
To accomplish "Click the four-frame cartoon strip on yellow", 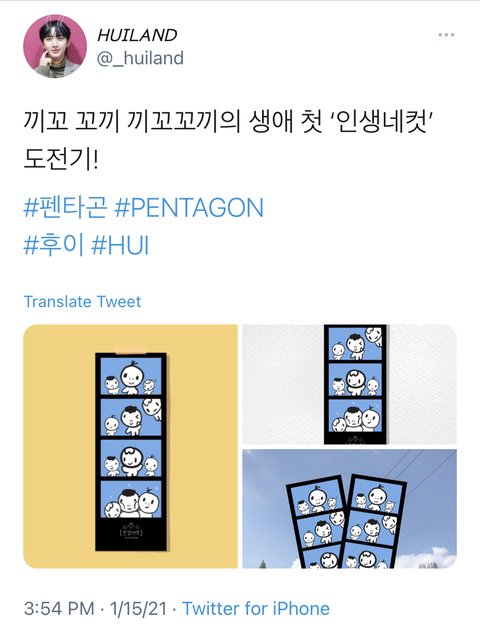I will point(131,452).
